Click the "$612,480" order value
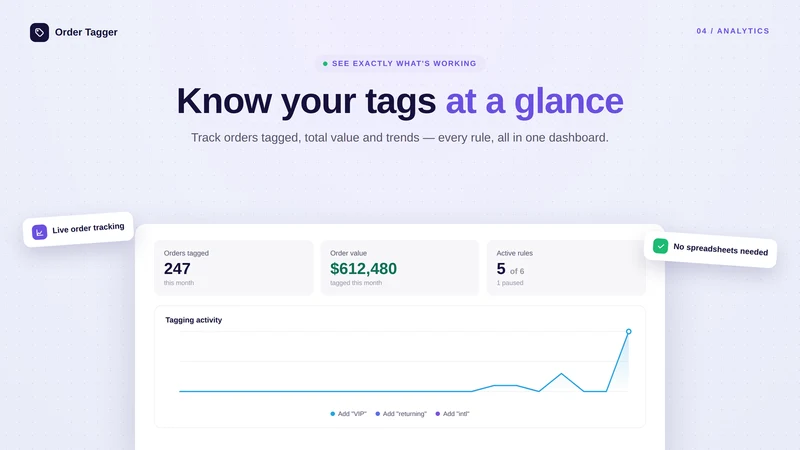Viewport: 800px width, 450px height. pyautogui.click(x=363, y=268)
